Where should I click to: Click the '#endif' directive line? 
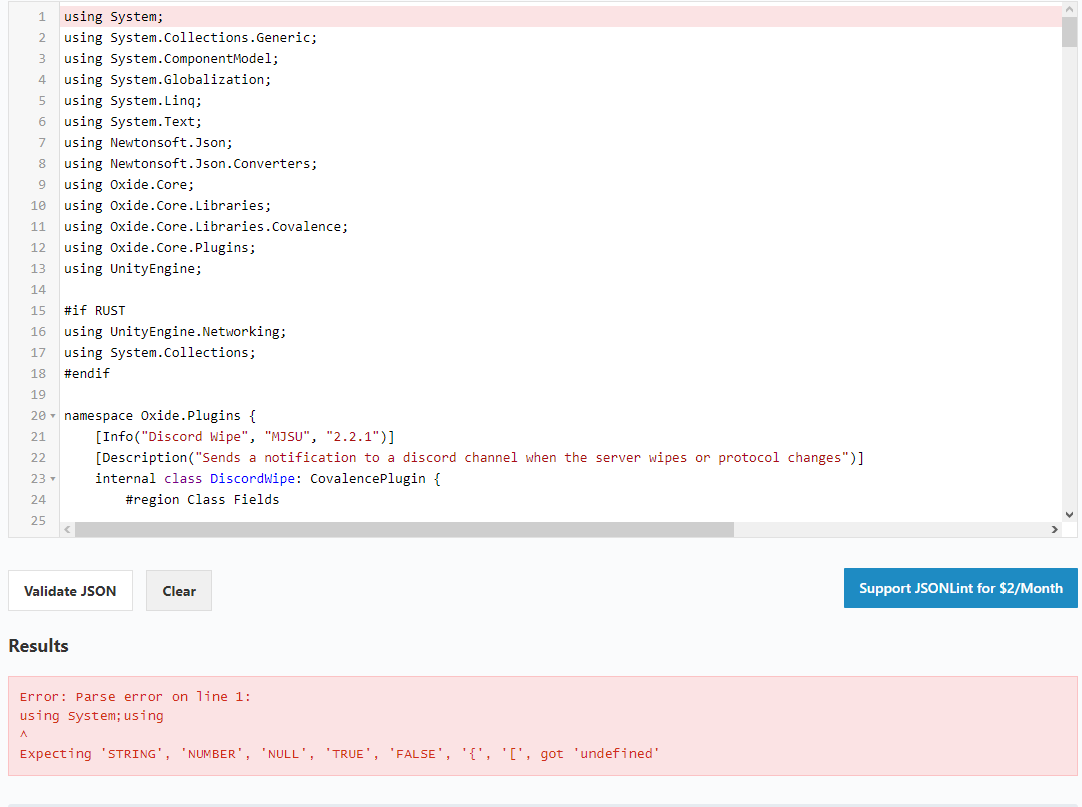click(x=87, y=373)
